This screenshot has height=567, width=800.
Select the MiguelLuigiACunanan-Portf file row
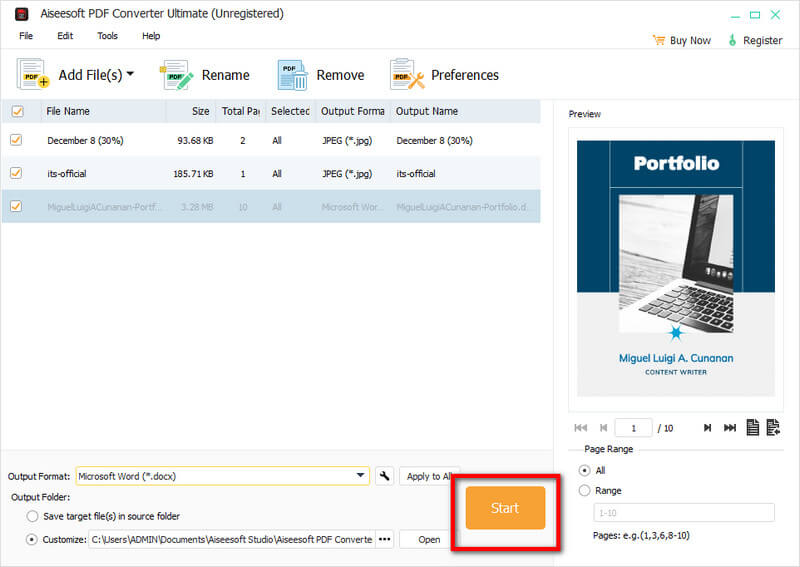click(271, 206)
